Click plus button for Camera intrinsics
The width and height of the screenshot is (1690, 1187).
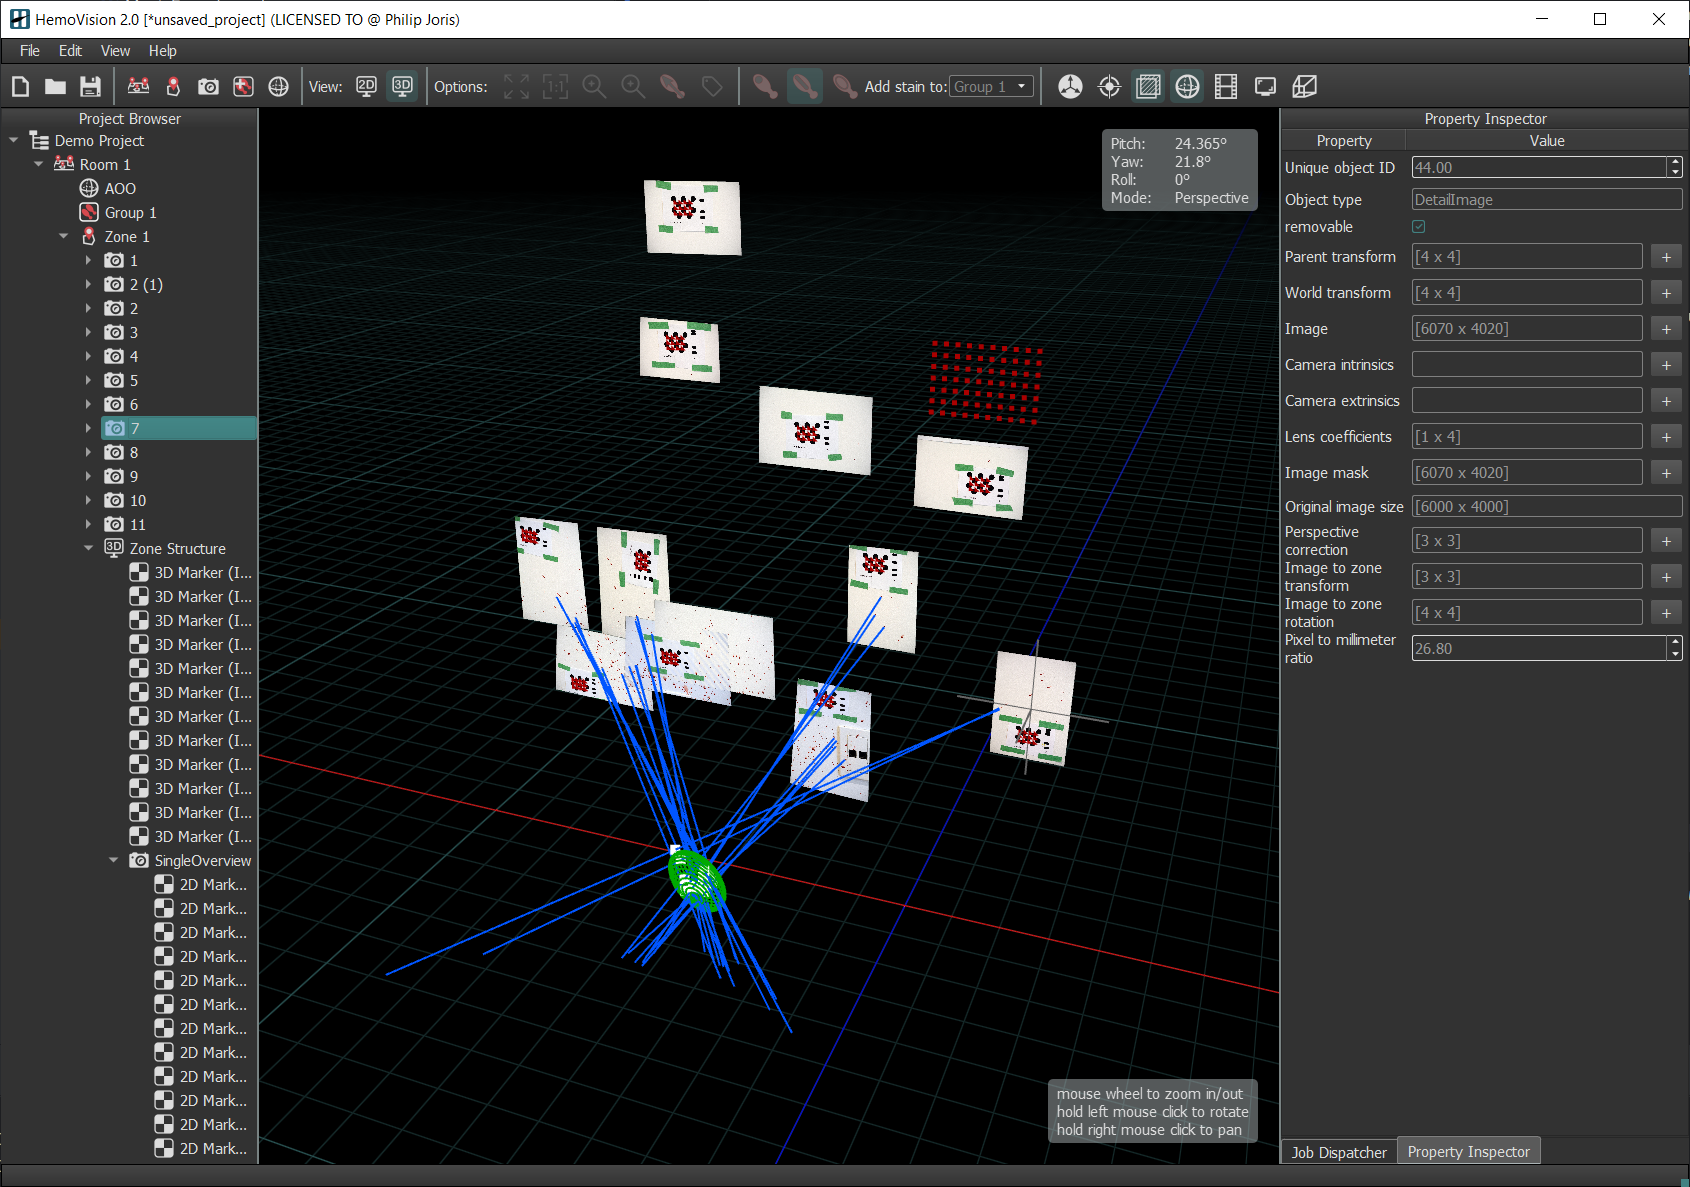pyautogui.click(x=1666, y=365)
